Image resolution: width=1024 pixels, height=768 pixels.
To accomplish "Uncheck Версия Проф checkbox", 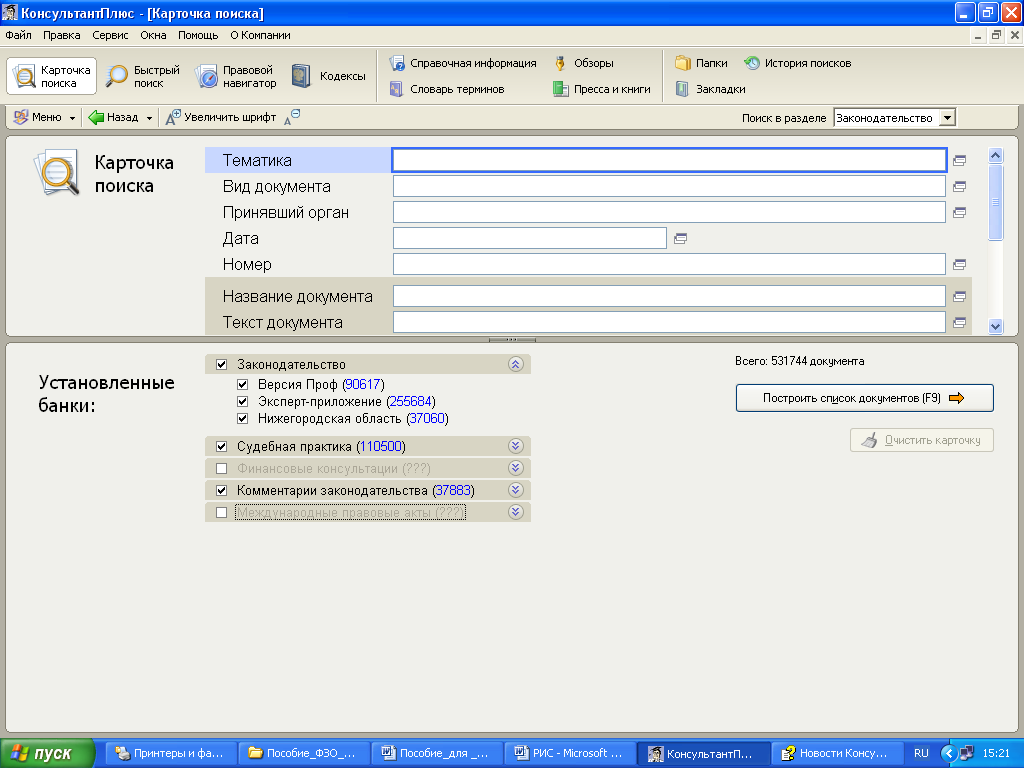I will tap(242, 384).
